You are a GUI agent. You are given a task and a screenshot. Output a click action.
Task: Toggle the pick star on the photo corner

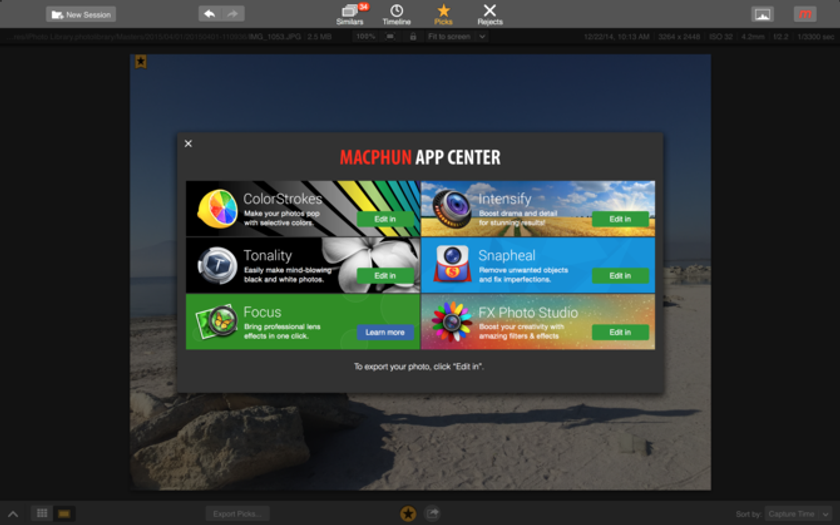[x=140, y=62]
